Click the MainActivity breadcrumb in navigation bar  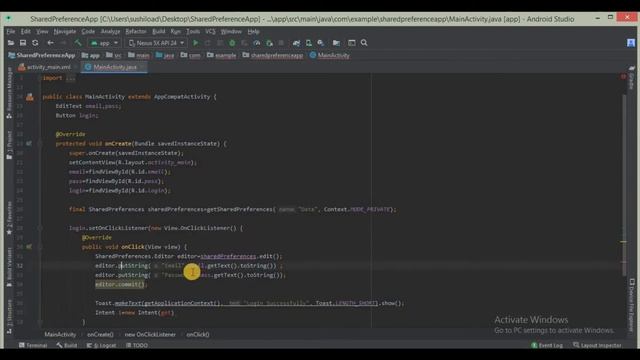(x=329, y=56)
